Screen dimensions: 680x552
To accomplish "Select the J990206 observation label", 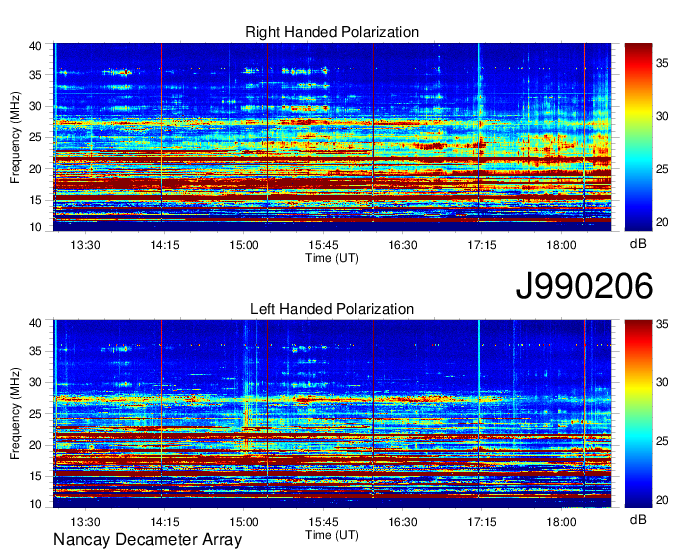I will [584, 286].
